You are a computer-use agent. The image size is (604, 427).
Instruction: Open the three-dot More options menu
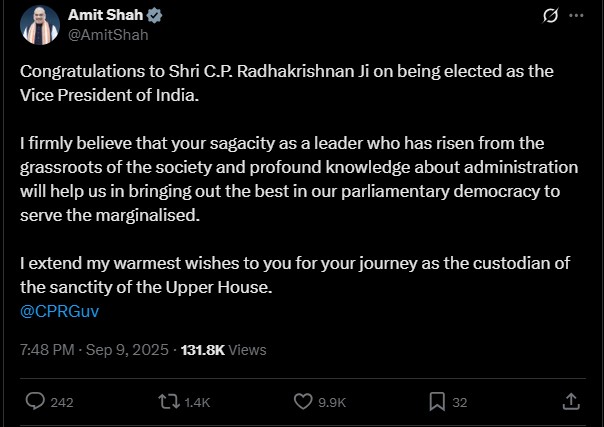(576, 17)
